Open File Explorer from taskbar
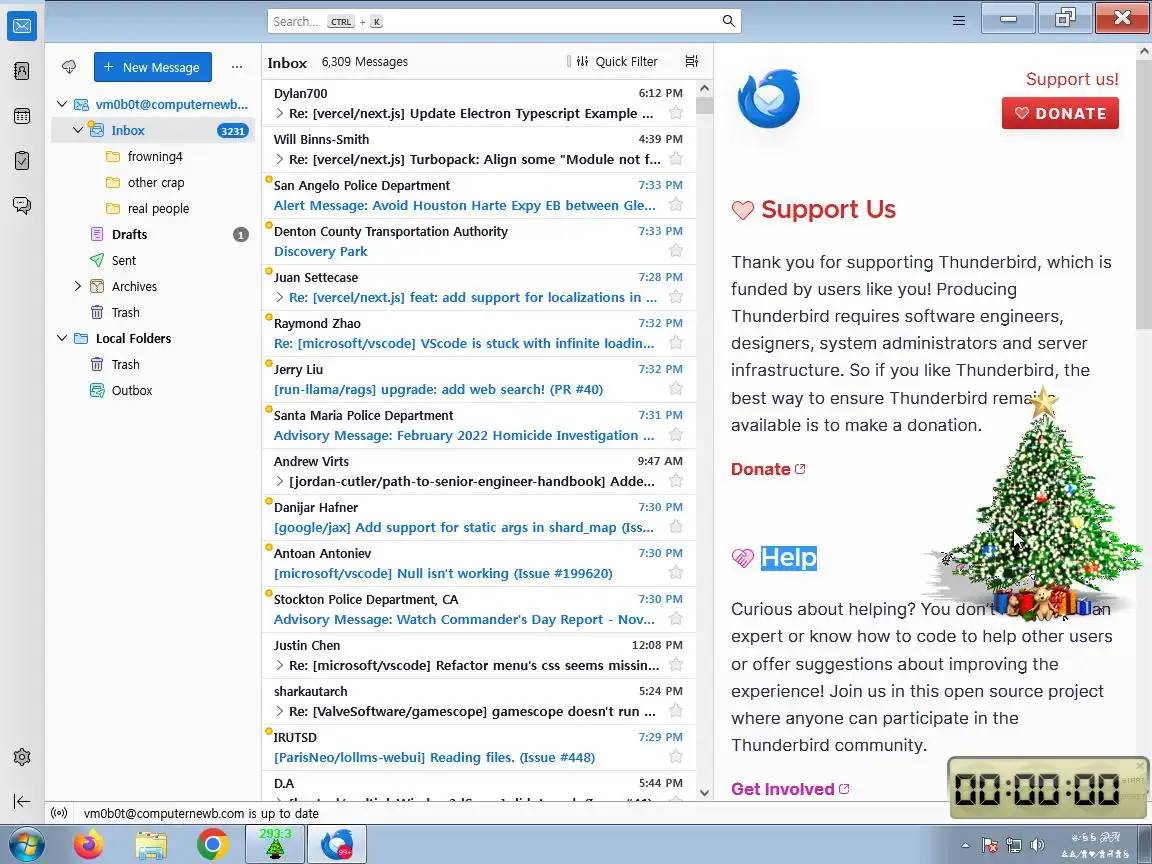The width and height of the screenshot is (1152, 864). [x=151, y=843]
